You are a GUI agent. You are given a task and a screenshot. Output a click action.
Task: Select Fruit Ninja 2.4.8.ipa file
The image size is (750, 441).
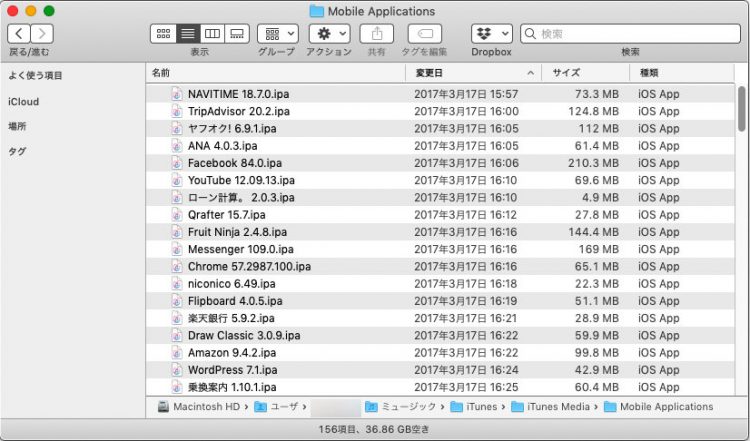[440, 232]
